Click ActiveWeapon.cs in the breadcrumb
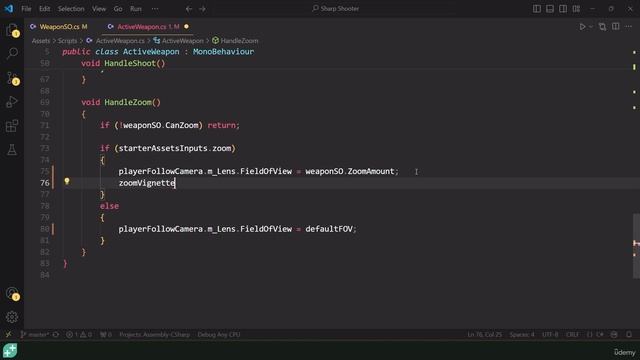 point(120,40)
